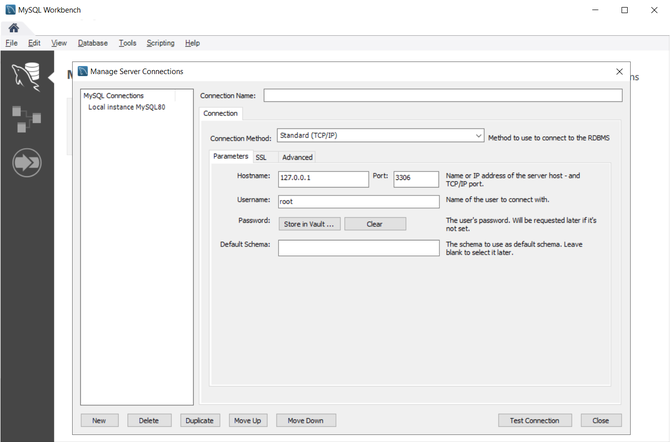The width and height of the screenshot is (670, 442).
Task: Open the Help menu
Action: click(192, 43)
